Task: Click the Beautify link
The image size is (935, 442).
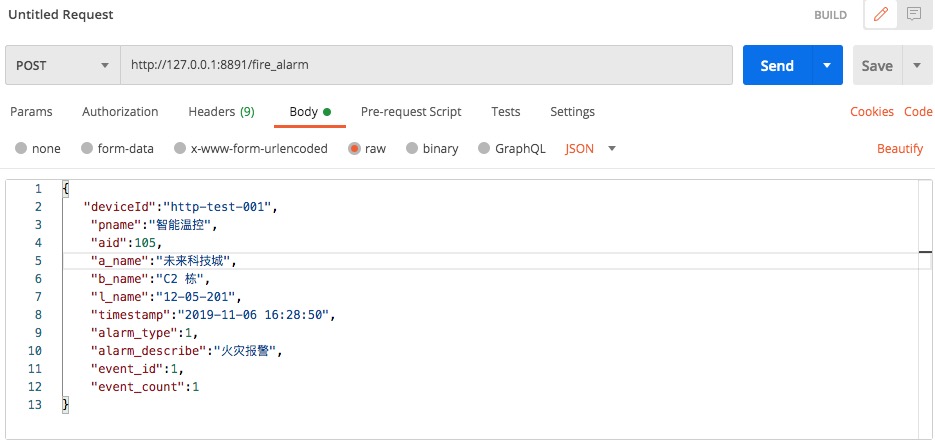Action: tap(900, 149)
